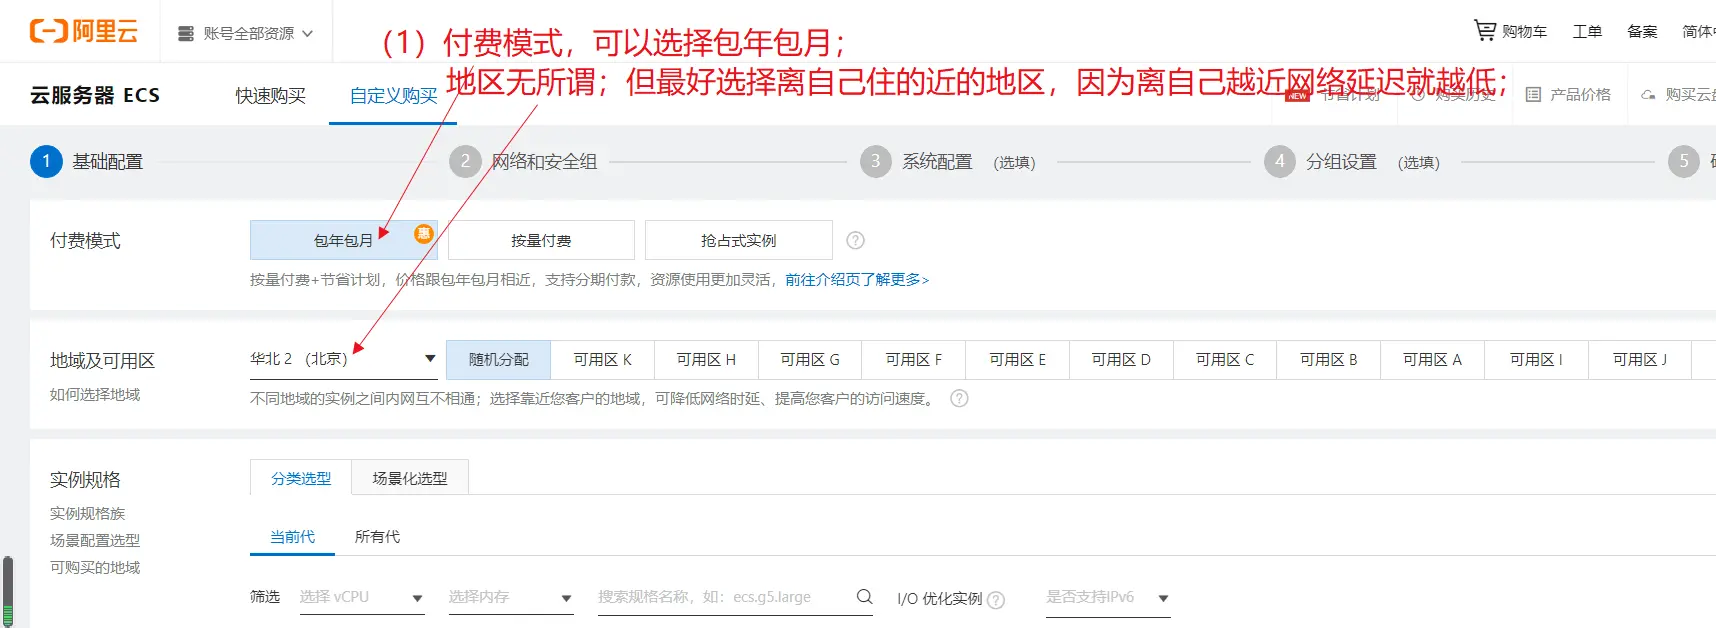Click the 购物车 label
The image size is (1716, 628).
click(1524, 32)
